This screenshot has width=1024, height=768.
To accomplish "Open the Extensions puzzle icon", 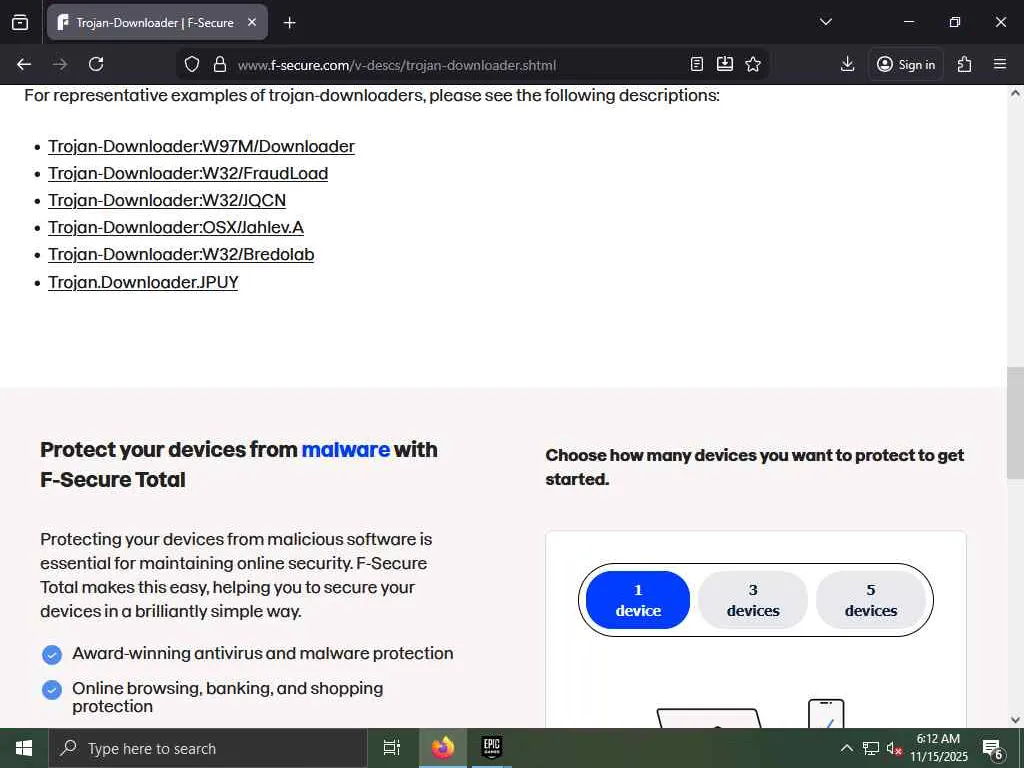I will [x=964, y=64].
